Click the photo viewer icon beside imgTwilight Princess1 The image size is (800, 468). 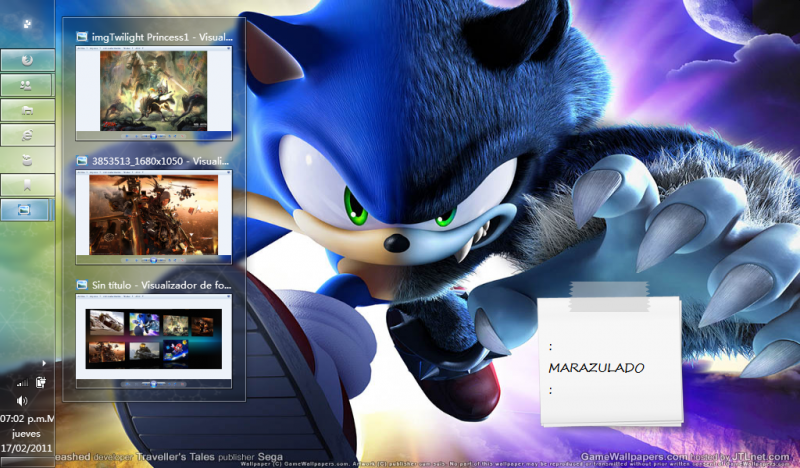[82, 36]
